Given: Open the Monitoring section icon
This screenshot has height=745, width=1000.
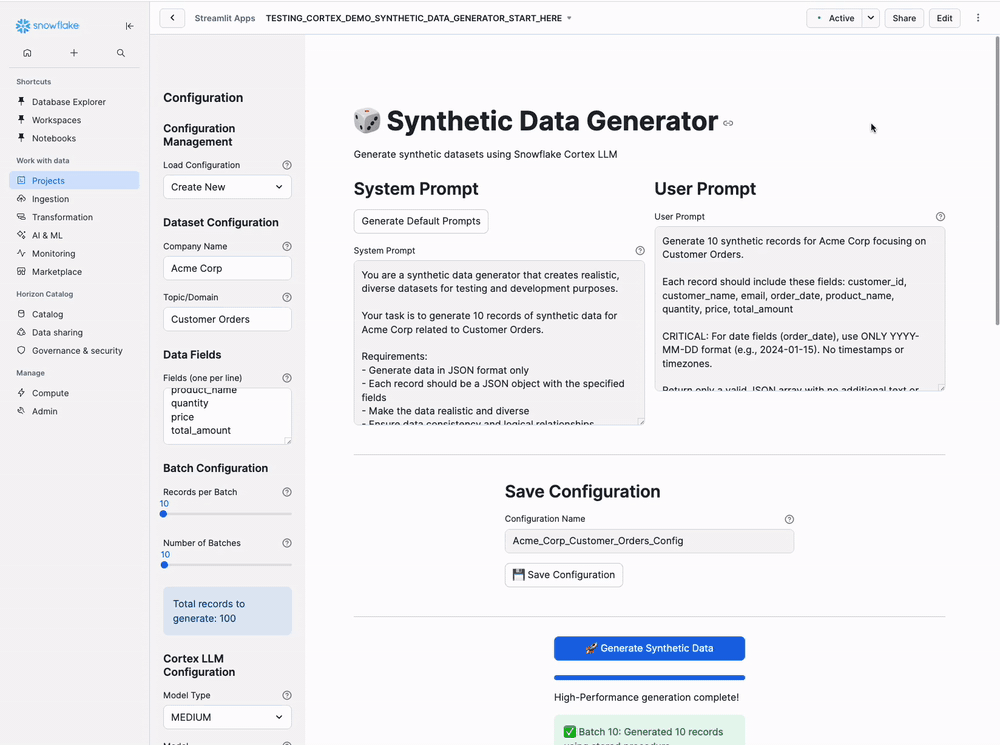Looking at the screenshot, I should click(21, 253).
